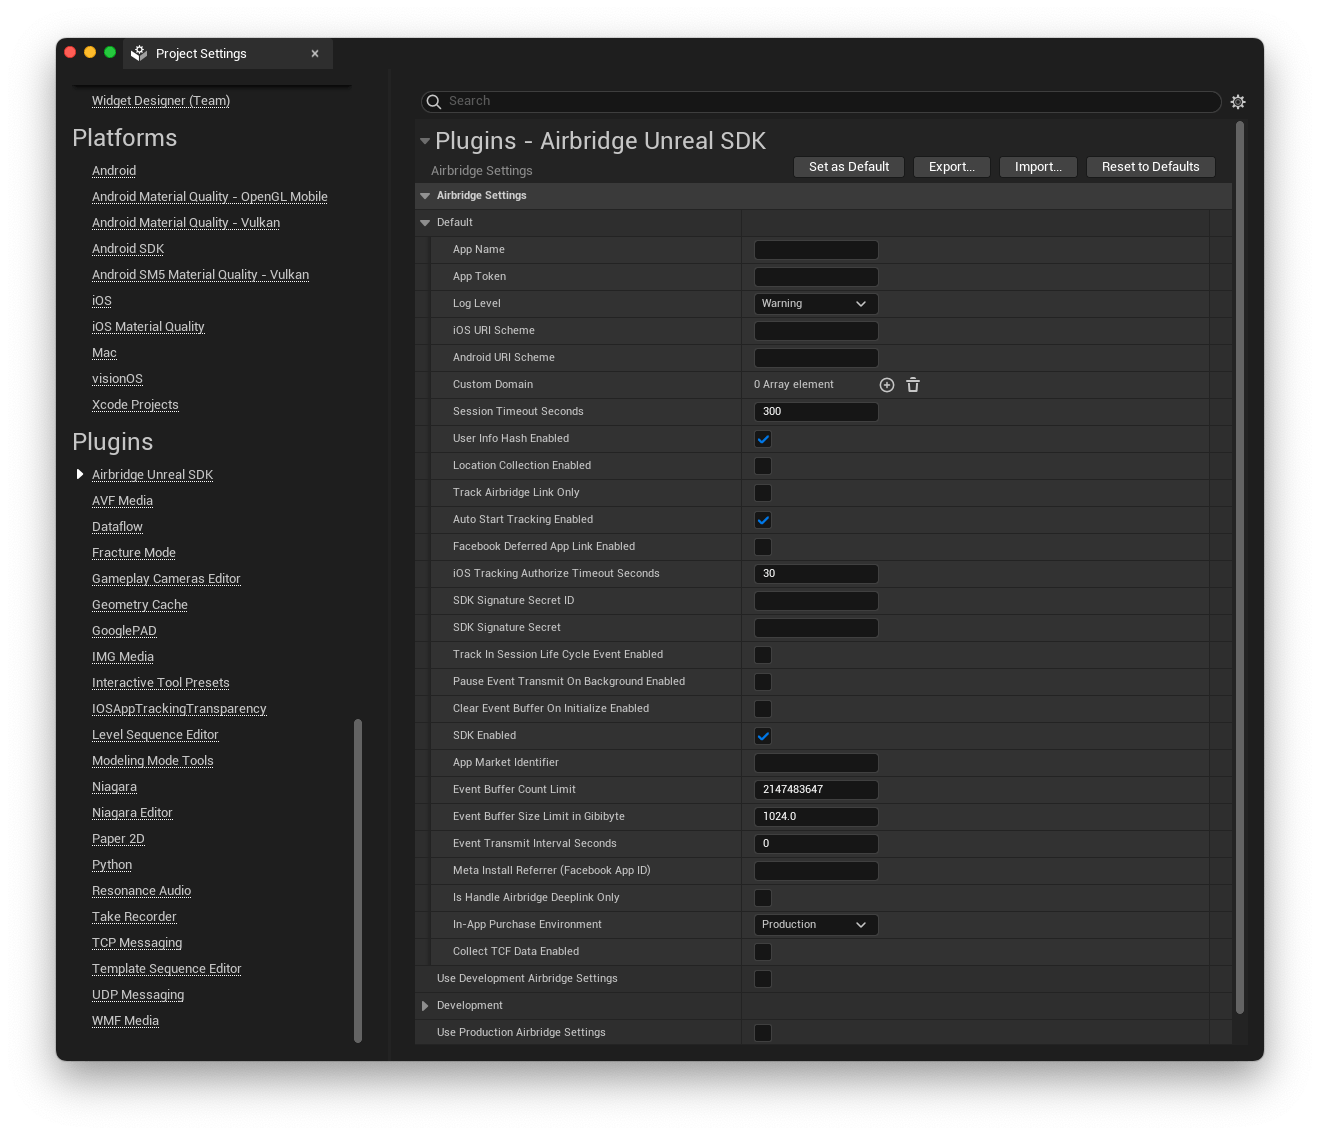
Task: Select the Project Settings tab
Action: pyautogui.click(x=228, y=54)
